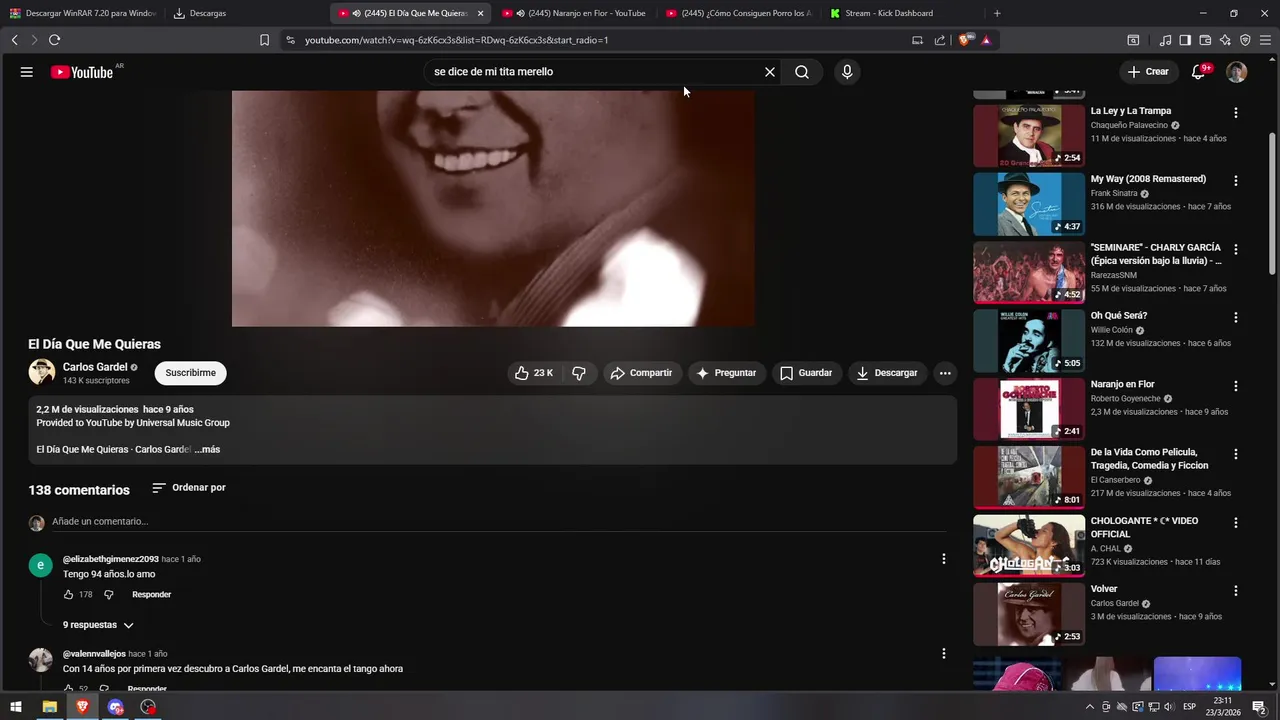Open options for La Ley y La Trampa
1280x720 pixels.
pyautogui.click(x=1236, y=113)
